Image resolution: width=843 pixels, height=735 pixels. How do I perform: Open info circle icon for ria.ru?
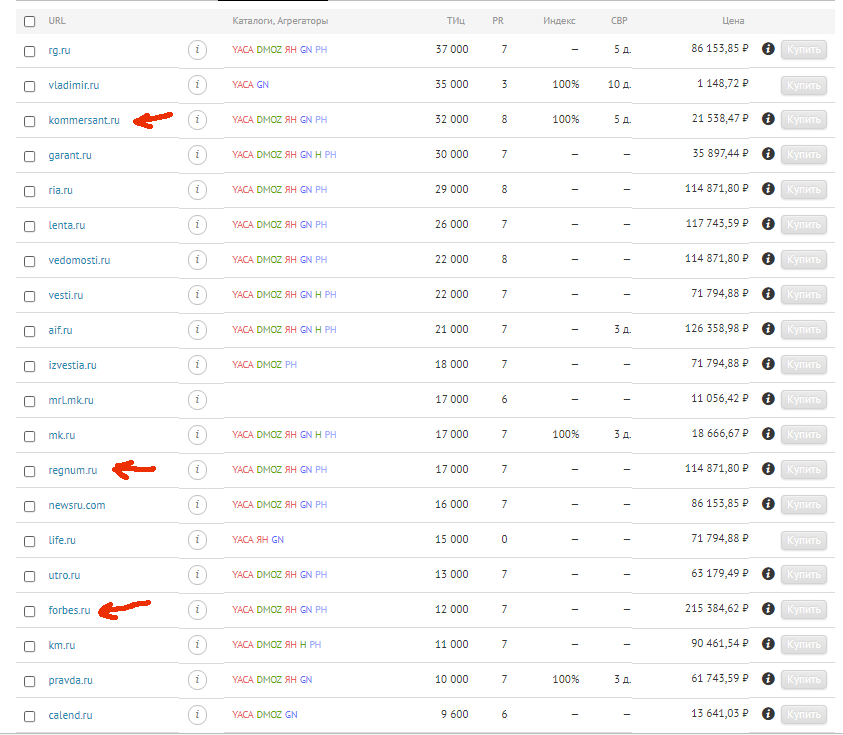click(197, 190)
